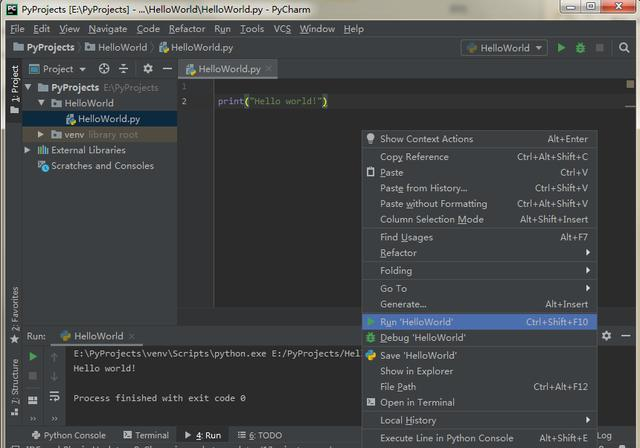This screenshot has width=640, height=448.
Task: Open the VCS menu
Action: pos(282,29)
